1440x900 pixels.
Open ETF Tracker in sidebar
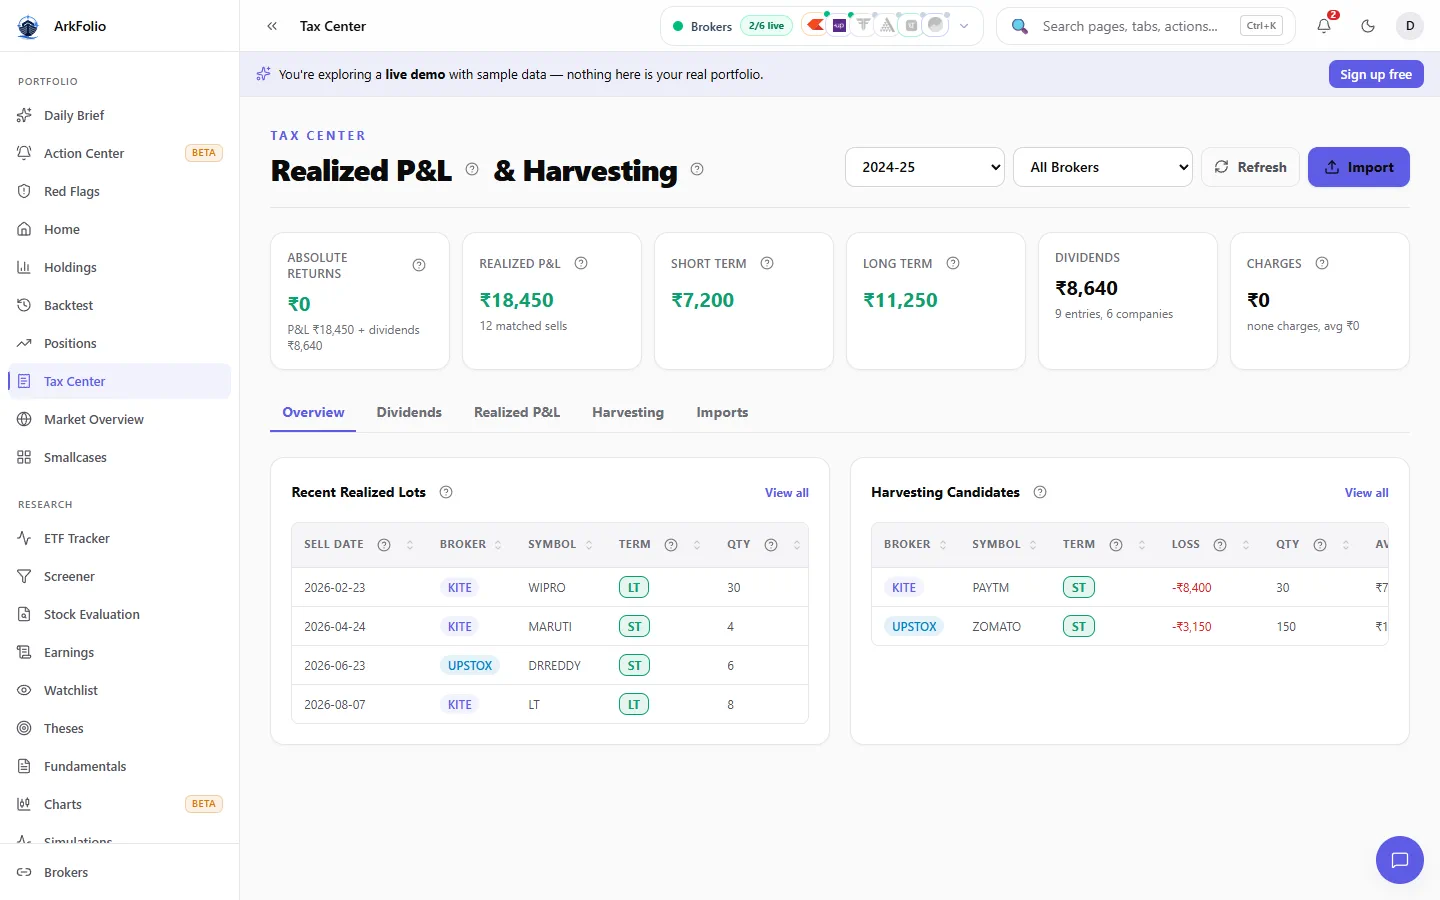[120, 538]
